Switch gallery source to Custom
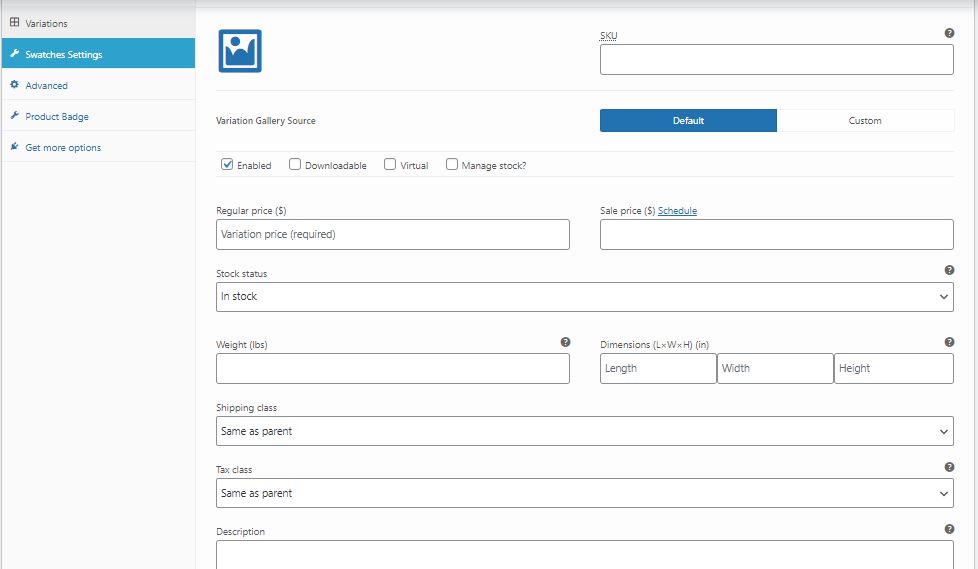The width and height of the screenshot is (978, 569). click(x=865, y=120)
